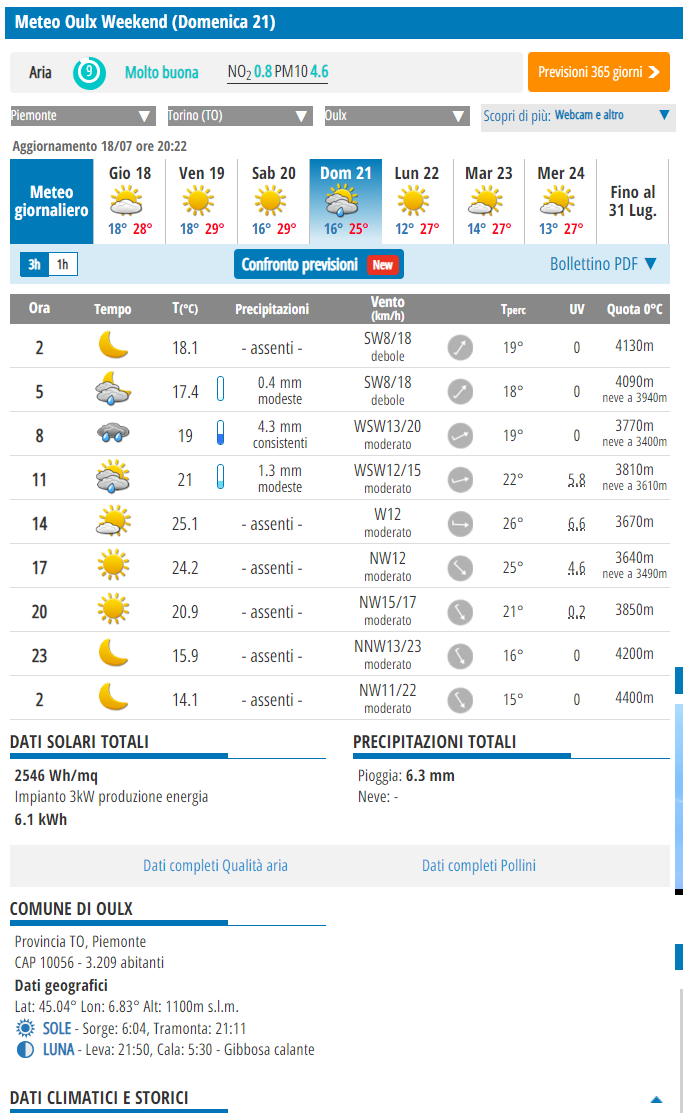Click the sun icon in the hour 20 row
Viewport: 683px width, 1113px height.
[x=113, y=610]
